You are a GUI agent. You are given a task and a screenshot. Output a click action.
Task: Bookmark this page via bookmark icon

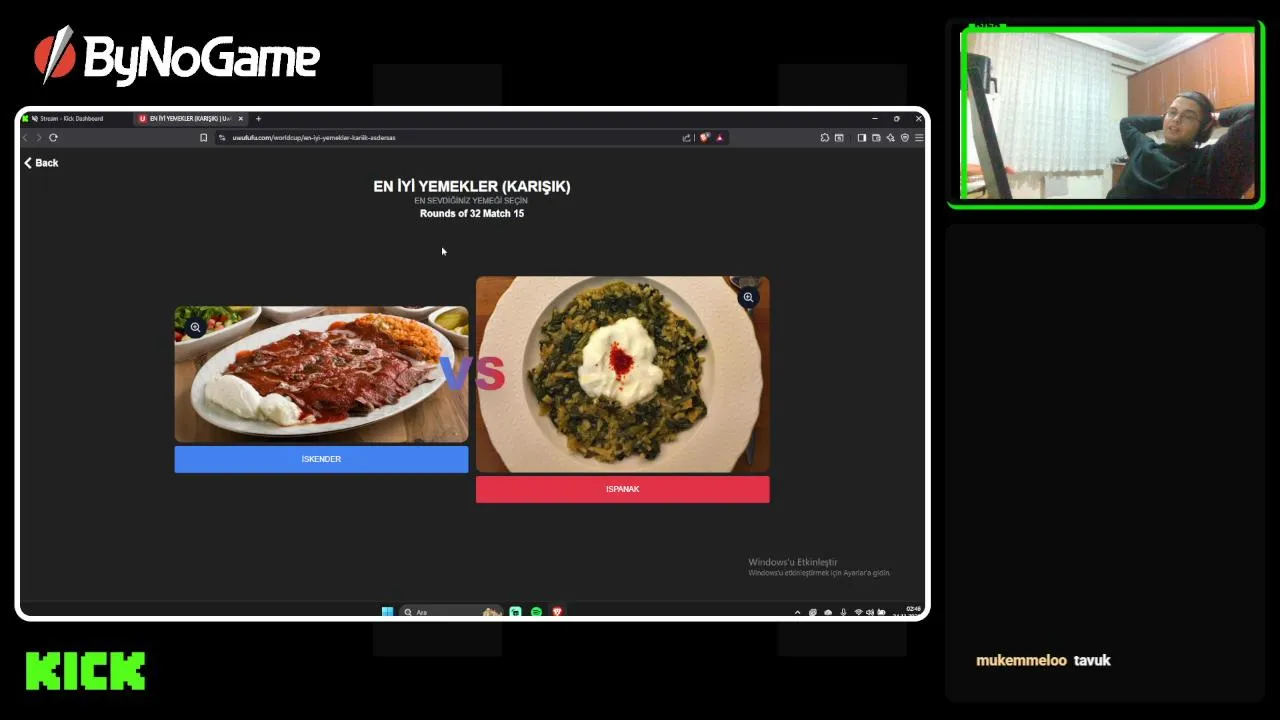[204, 138]
